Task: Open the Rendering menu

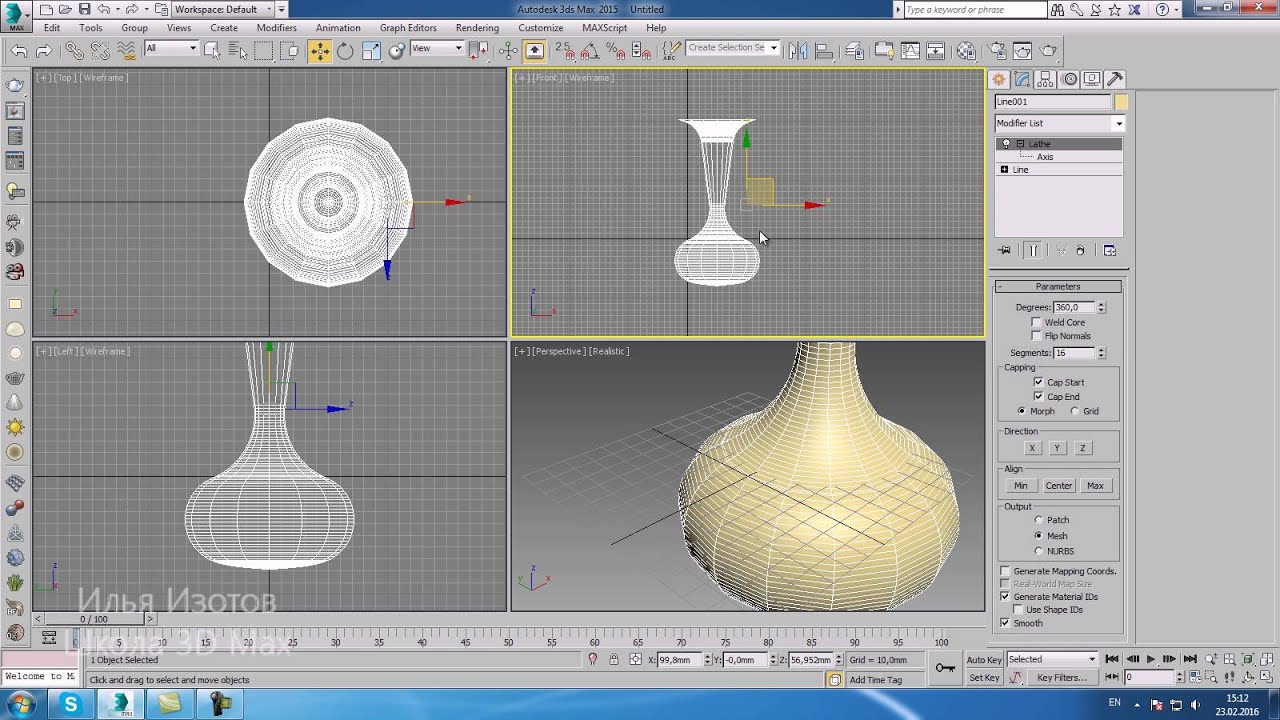Action: point(477,28)
